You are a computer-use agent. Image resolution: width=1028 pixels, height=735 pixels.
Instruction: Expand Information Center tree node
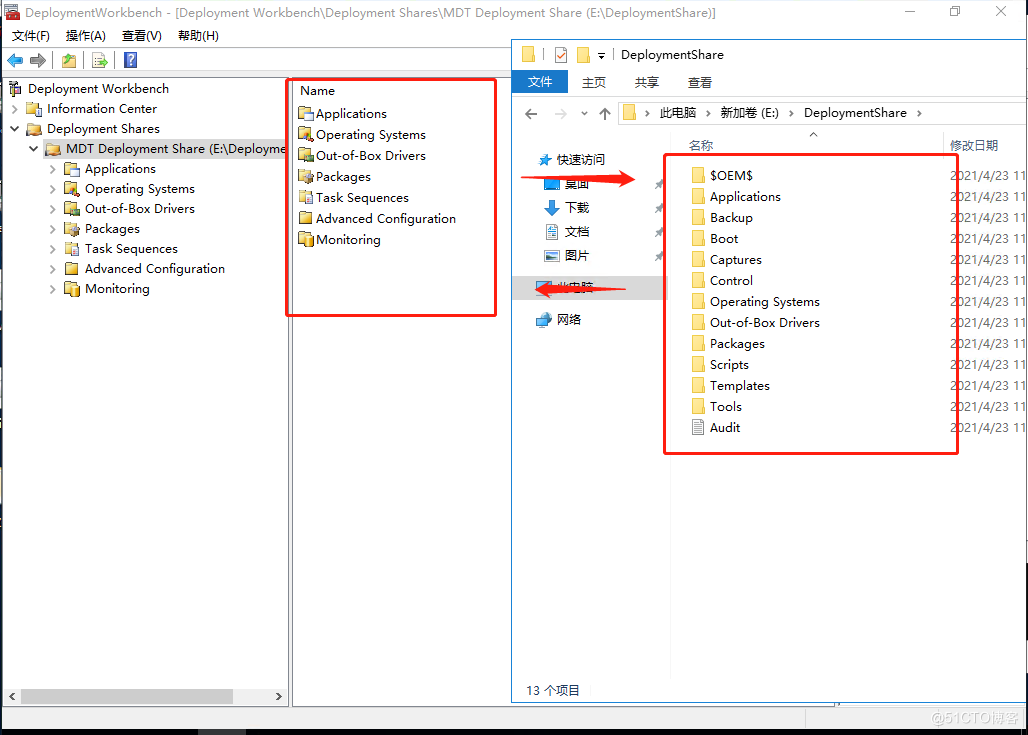tap(14, 109)
